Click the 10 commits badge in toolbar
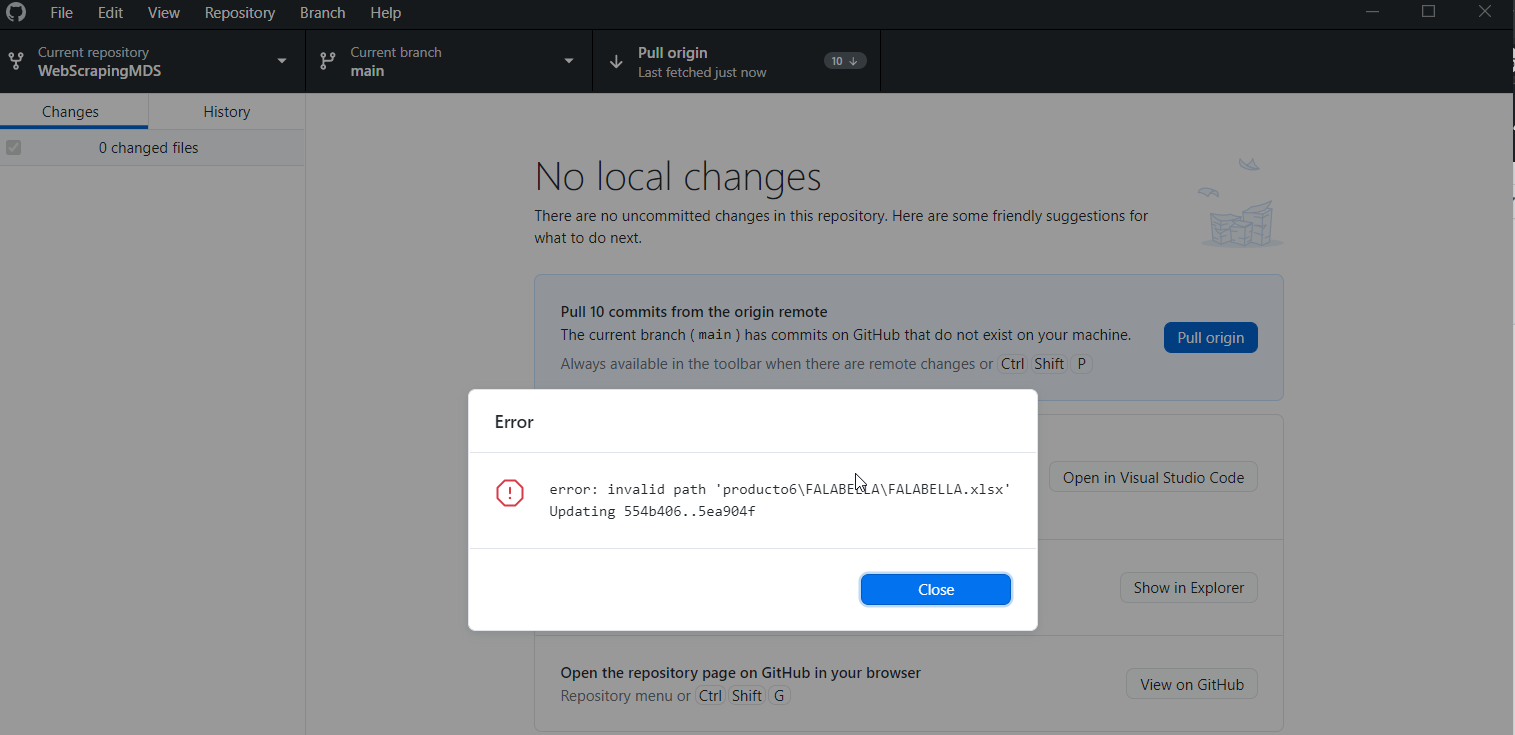The height and width of the screenshot is (735, 1515). (x=845, y=60)
